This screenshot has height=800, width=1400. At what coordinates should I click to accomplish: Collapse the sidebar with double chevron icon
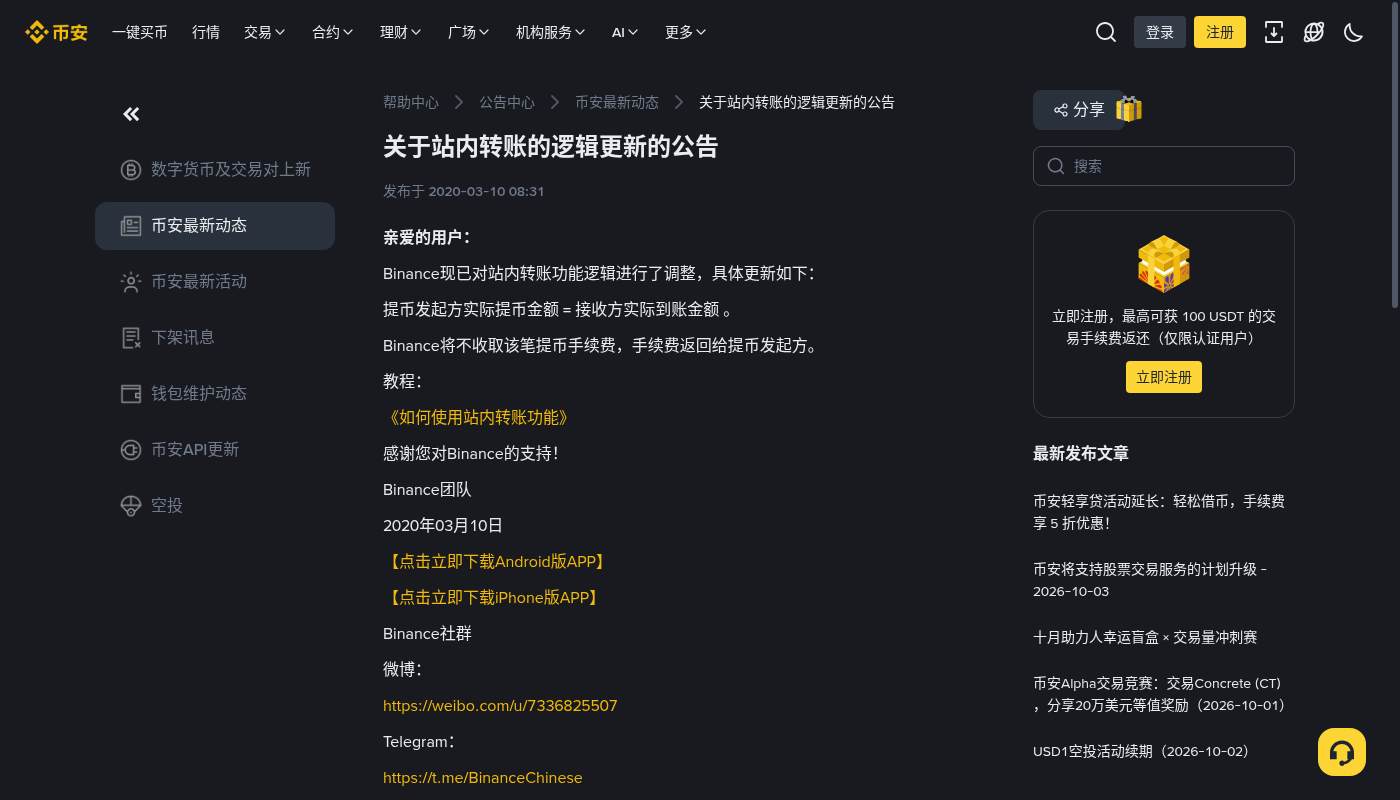coord(131,114)
